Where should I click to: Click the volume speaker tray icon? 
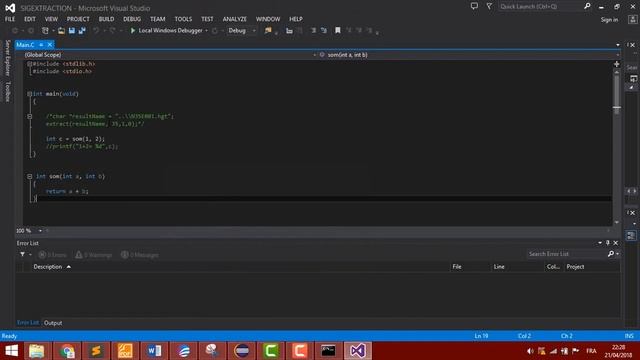530,351
